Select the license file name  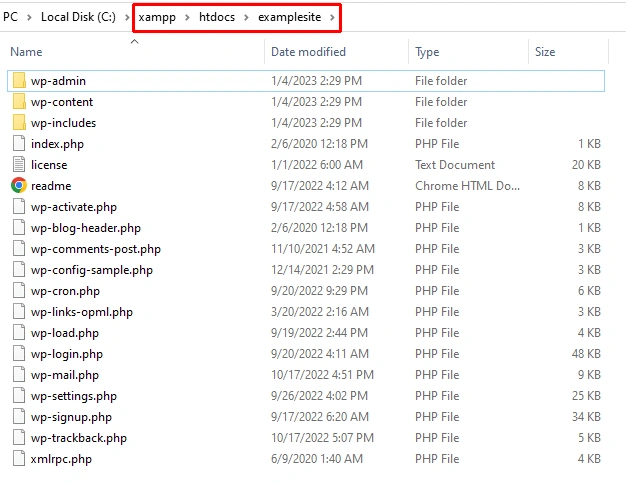click(x=49, y=165)
